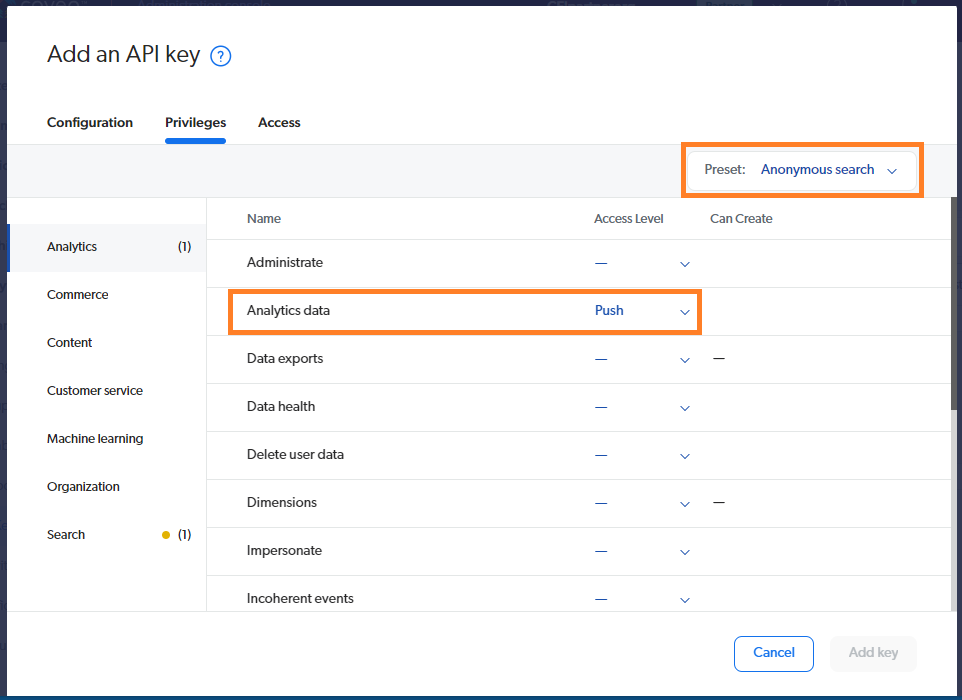Open Search privileges category
962x700 pixels.
click(107, 534)
